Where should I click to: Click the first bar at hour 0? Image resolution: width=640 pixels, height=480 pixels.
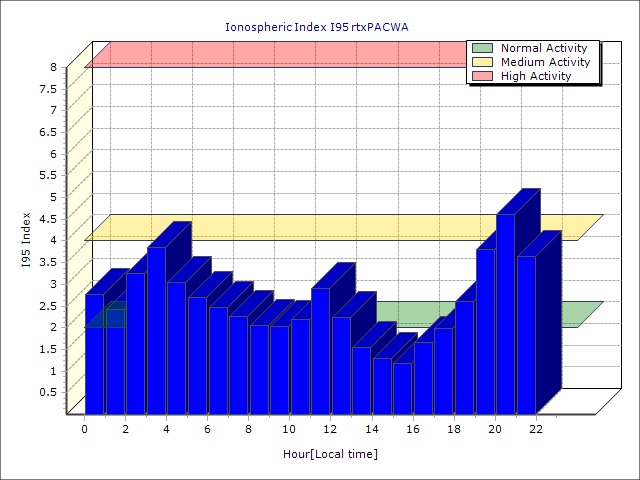[94, 355]
